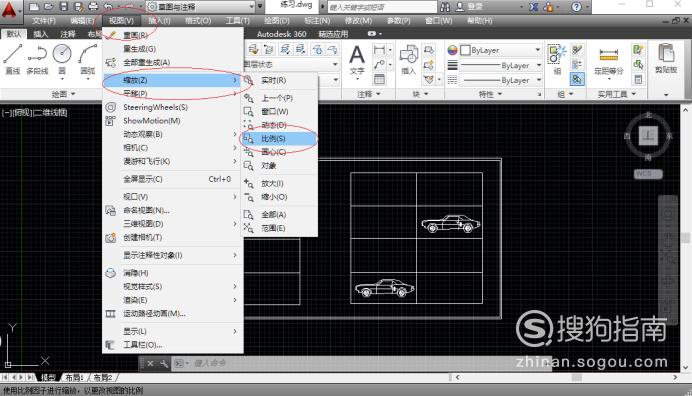Toggle the WCS button under ViewCube
Viewport: 692px width, 396px height.
tap(648, 174)
